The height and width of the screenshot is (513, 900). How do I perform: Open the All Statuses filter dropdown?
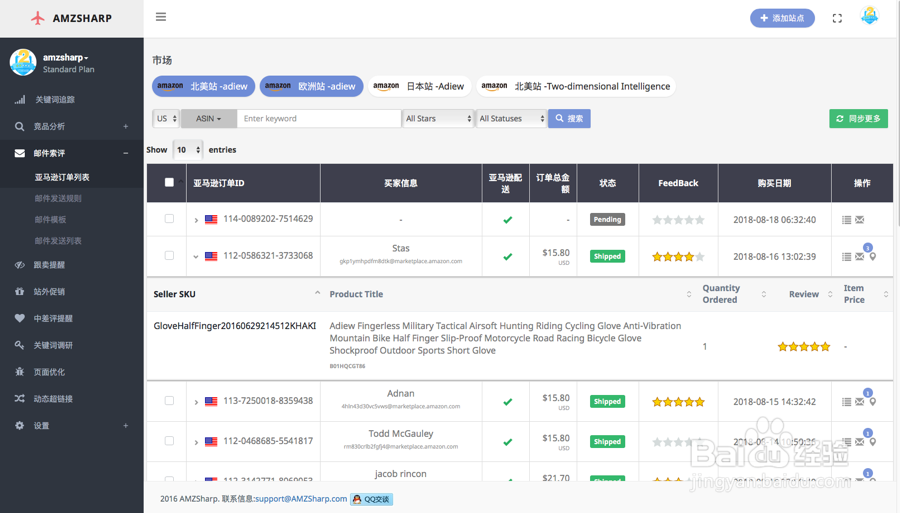coord(511,118)
